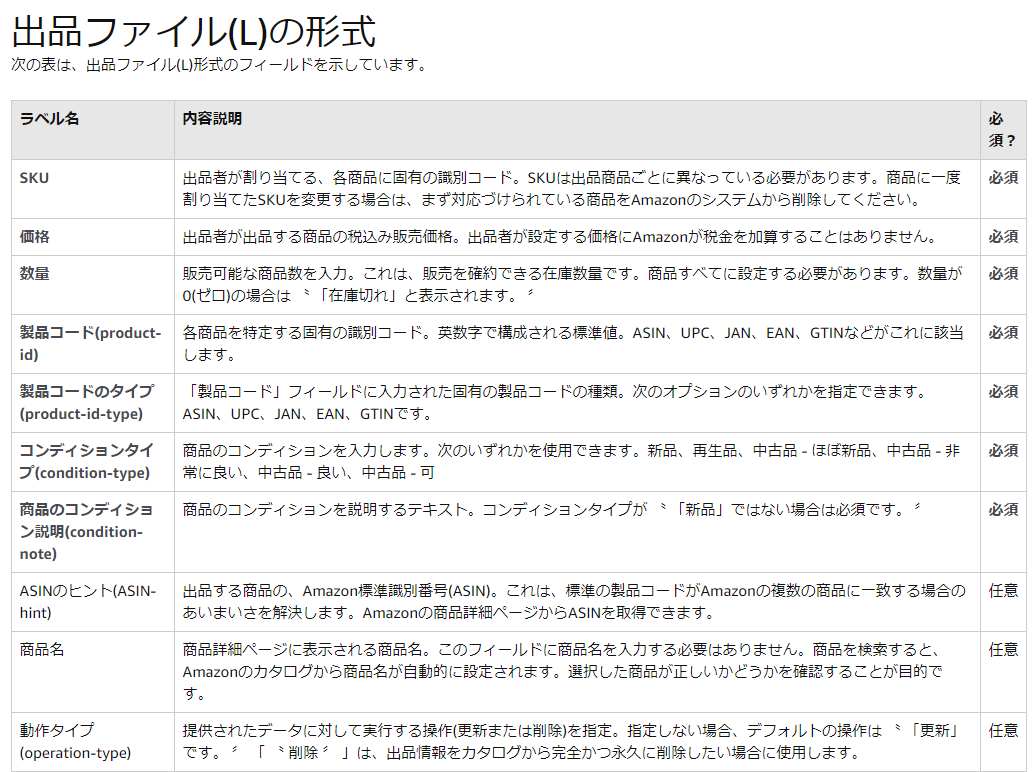1035x772 pixels.
Task: Click the 任意 cell in the 商品名 row
Action: pyautogui.click(x=1003, y=649)
